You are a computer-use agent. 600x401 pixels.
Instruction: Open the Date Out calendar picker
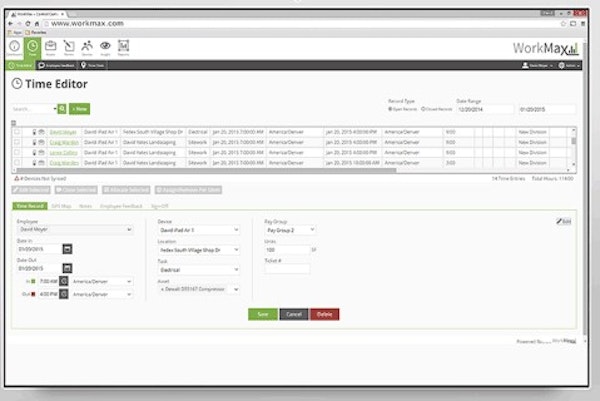pos(67,268)
